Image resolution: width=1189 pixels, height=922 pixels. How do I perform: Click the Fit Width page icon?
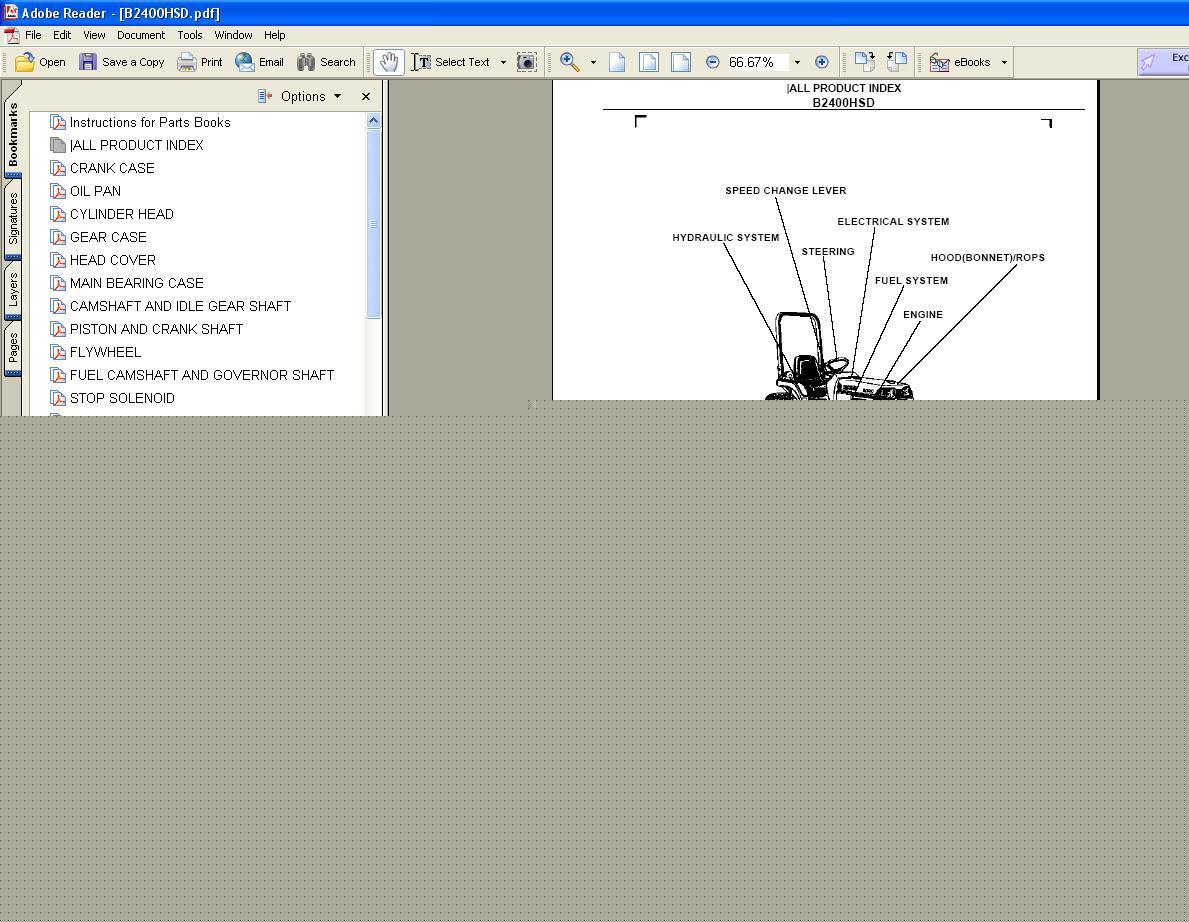[681, 62]
